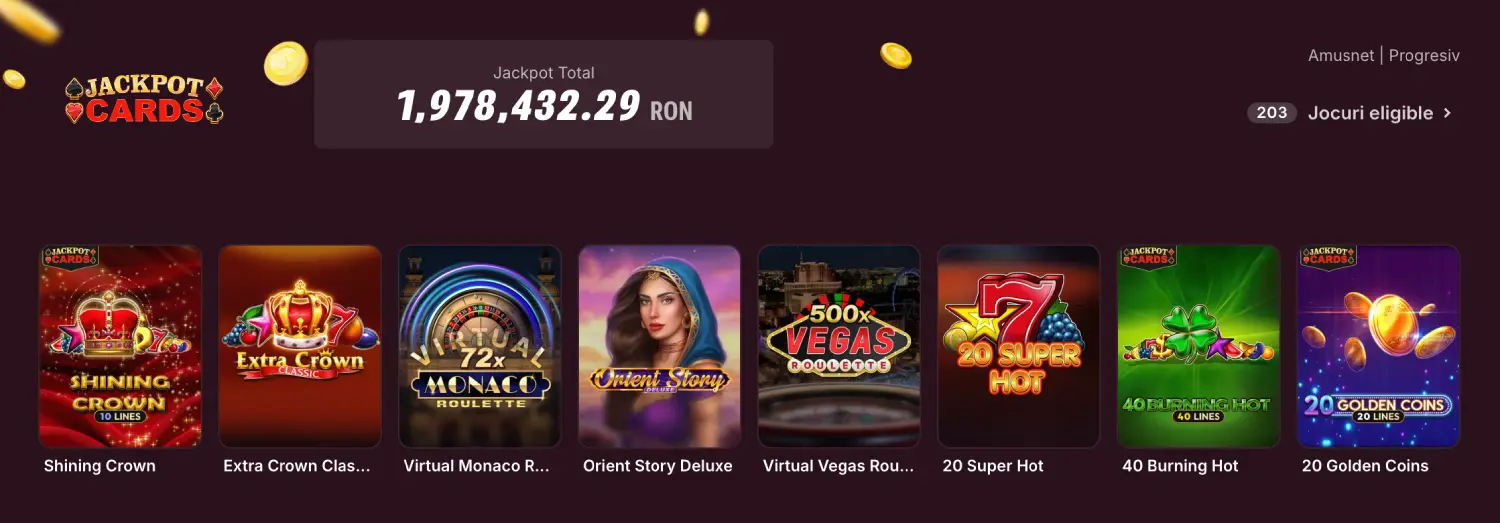Launch the 20 Golden Coins game

[x=1378, y=346]
